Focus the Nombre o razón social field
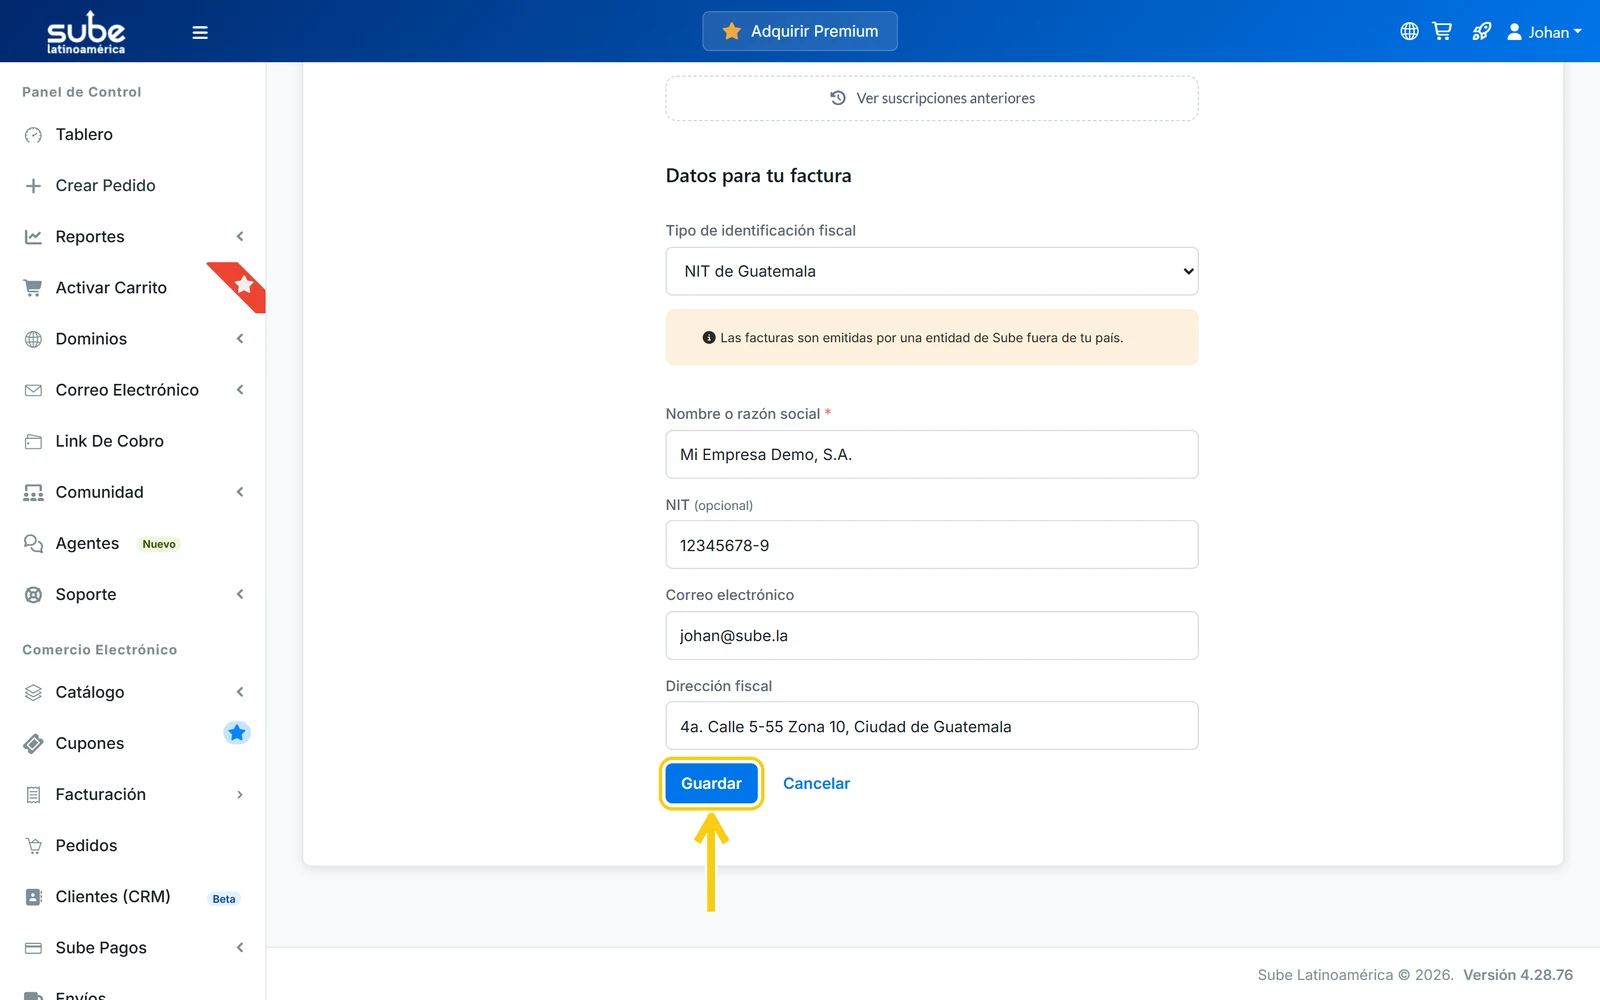The image size is (1600, 1000). point(932,455)
